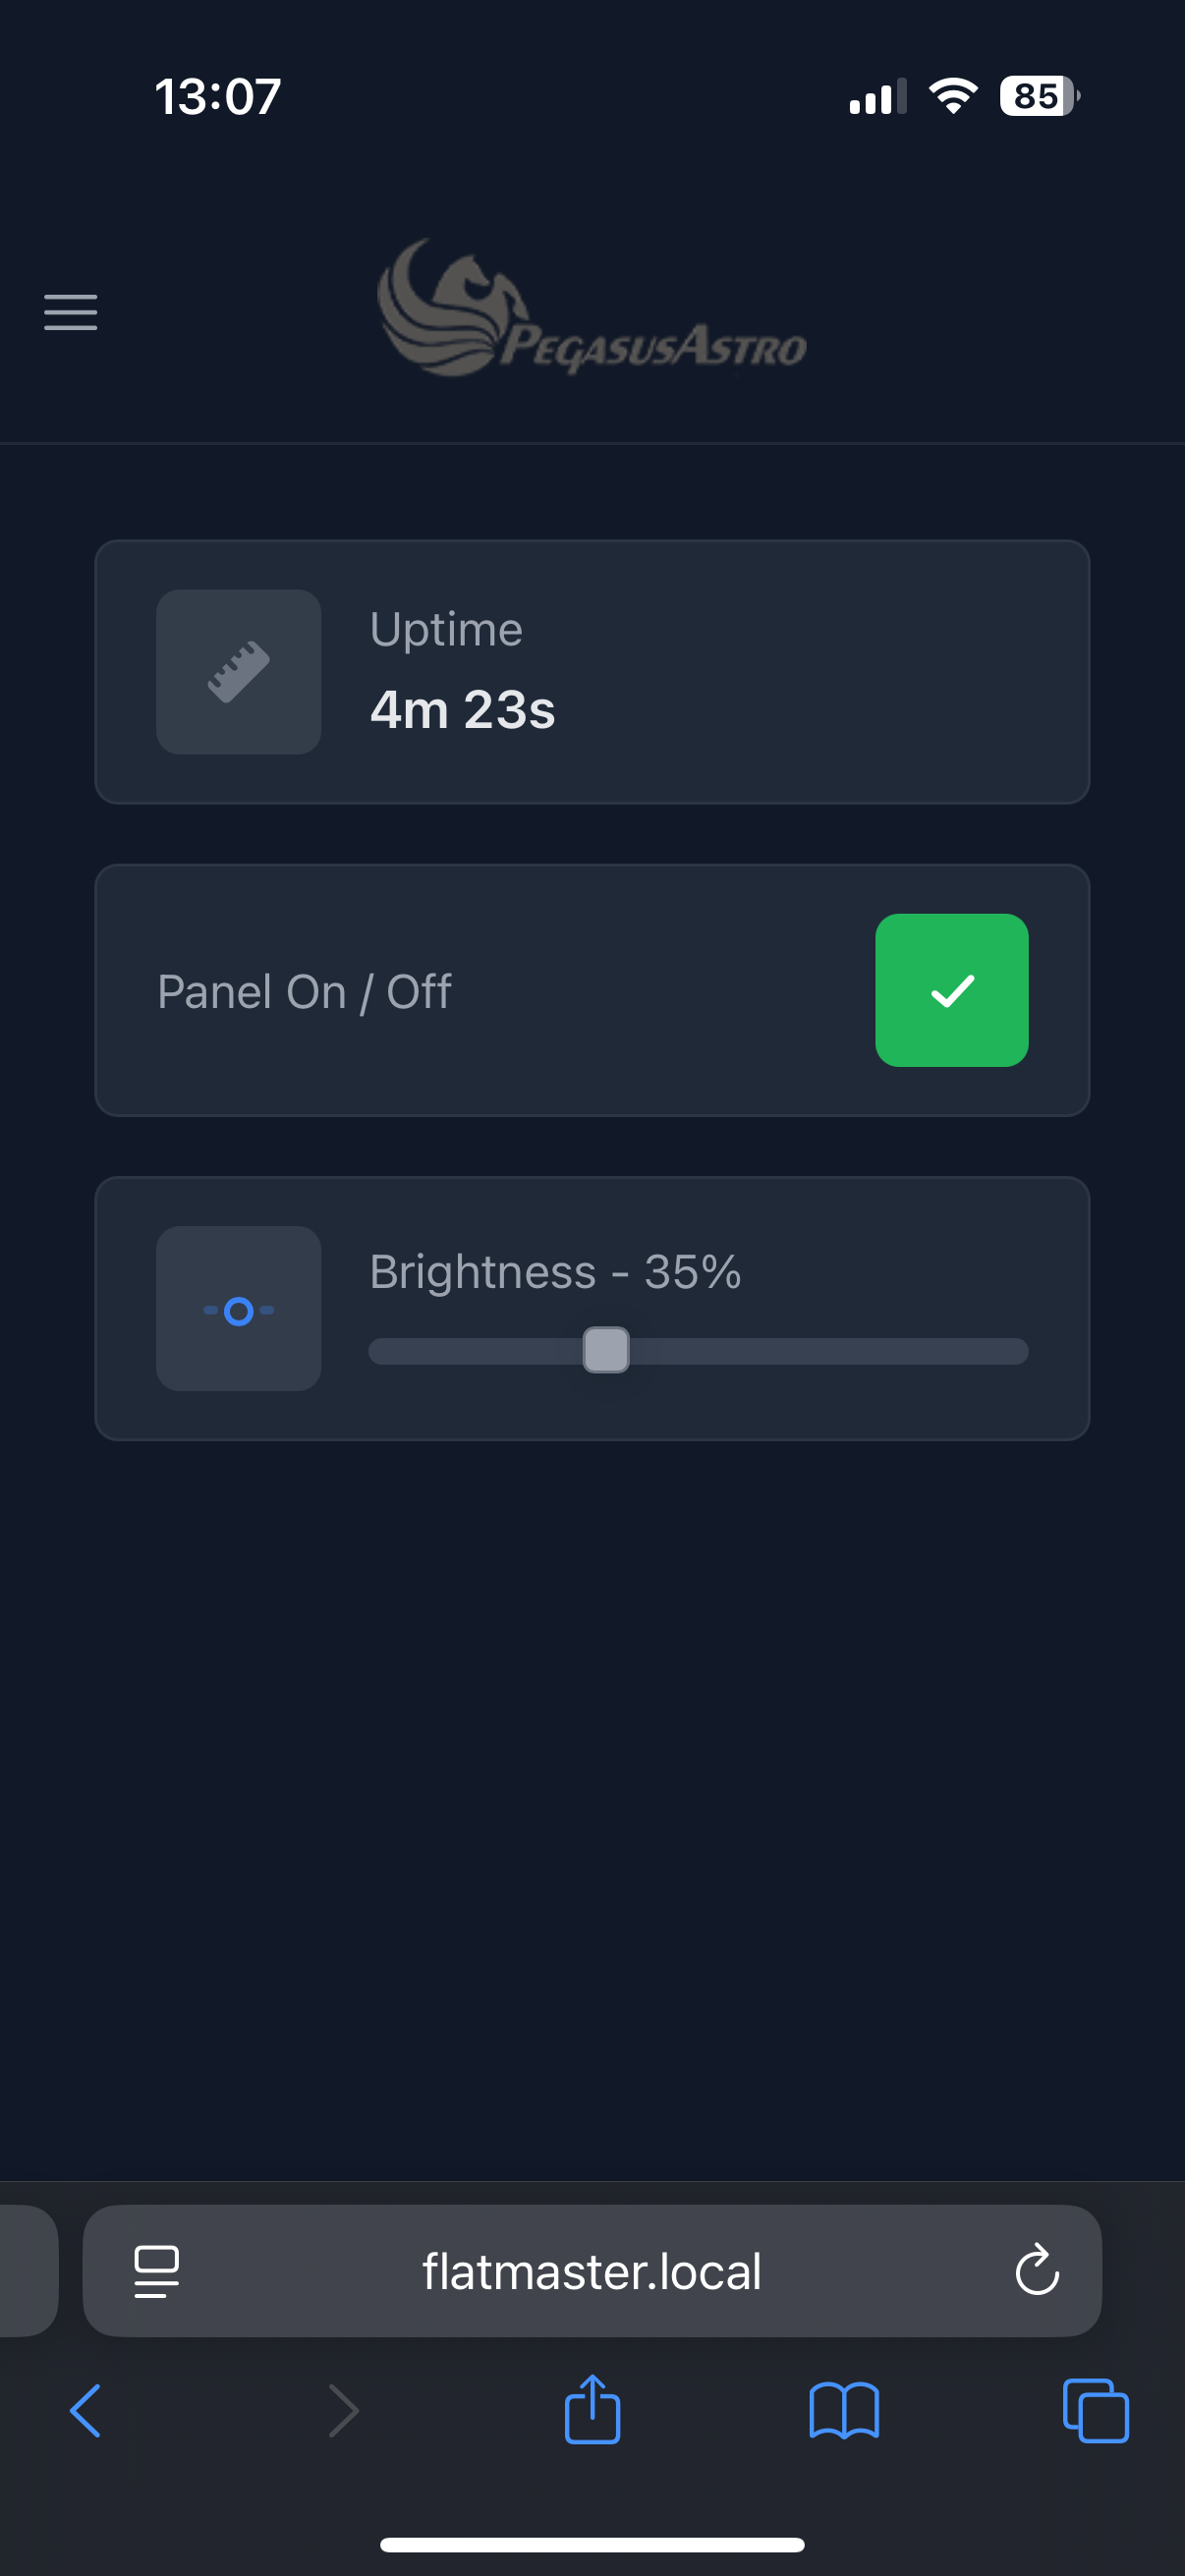Tap the battery indicator in the status bar
Screen dimensions: 1185x2576
point(1039,96)
